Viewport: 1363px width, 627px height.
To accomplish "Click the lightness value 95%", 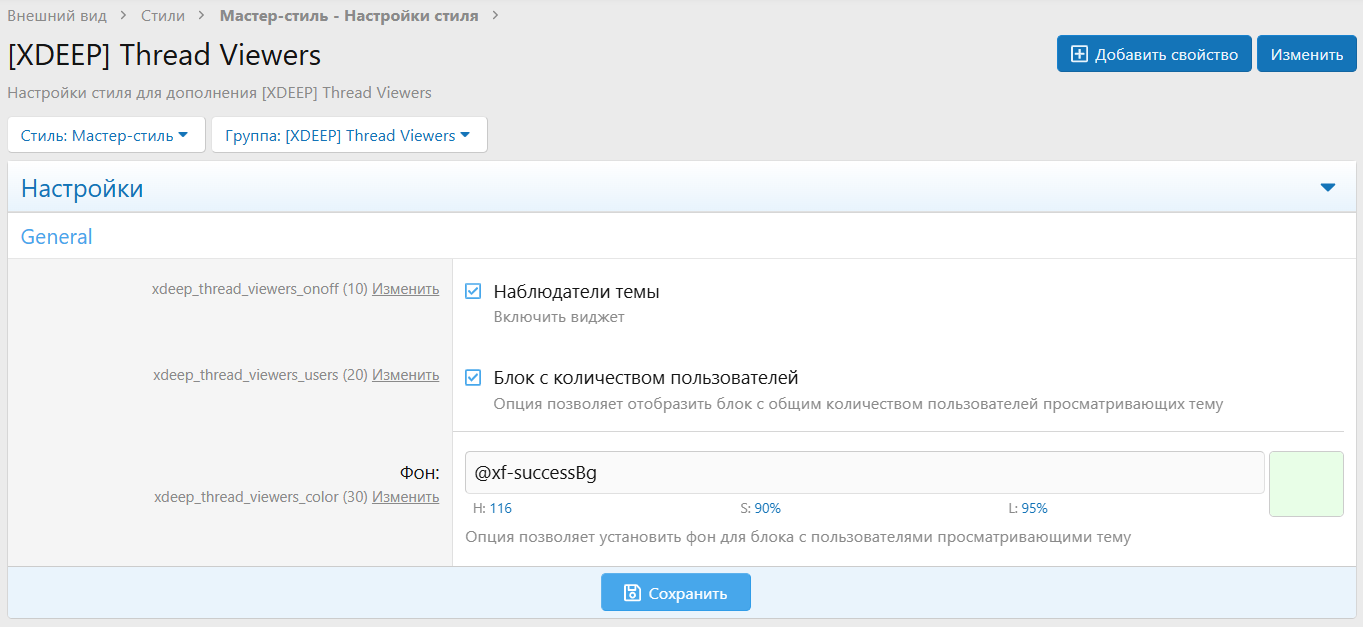I will coord(1034,508).
